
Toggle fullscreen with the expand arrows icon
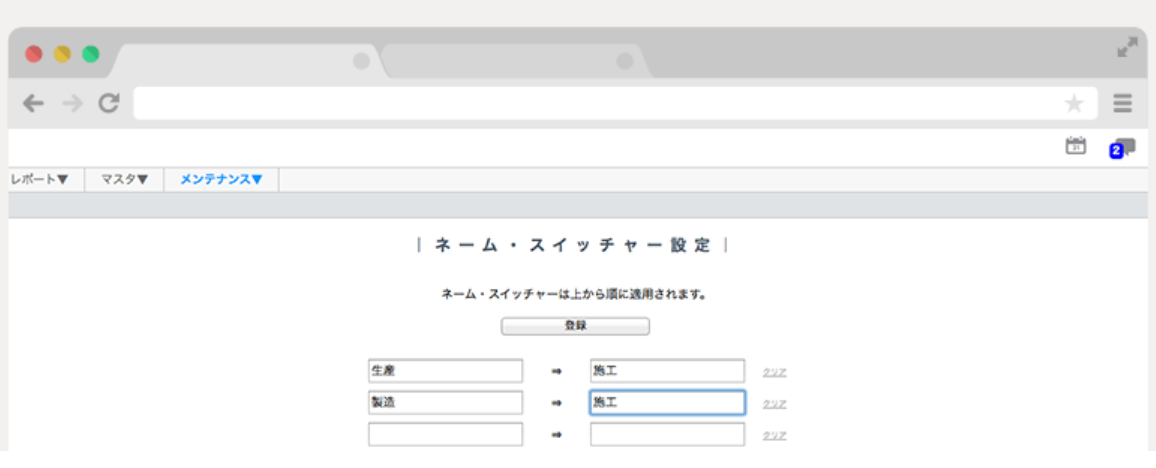click(x=1127, y=47)
